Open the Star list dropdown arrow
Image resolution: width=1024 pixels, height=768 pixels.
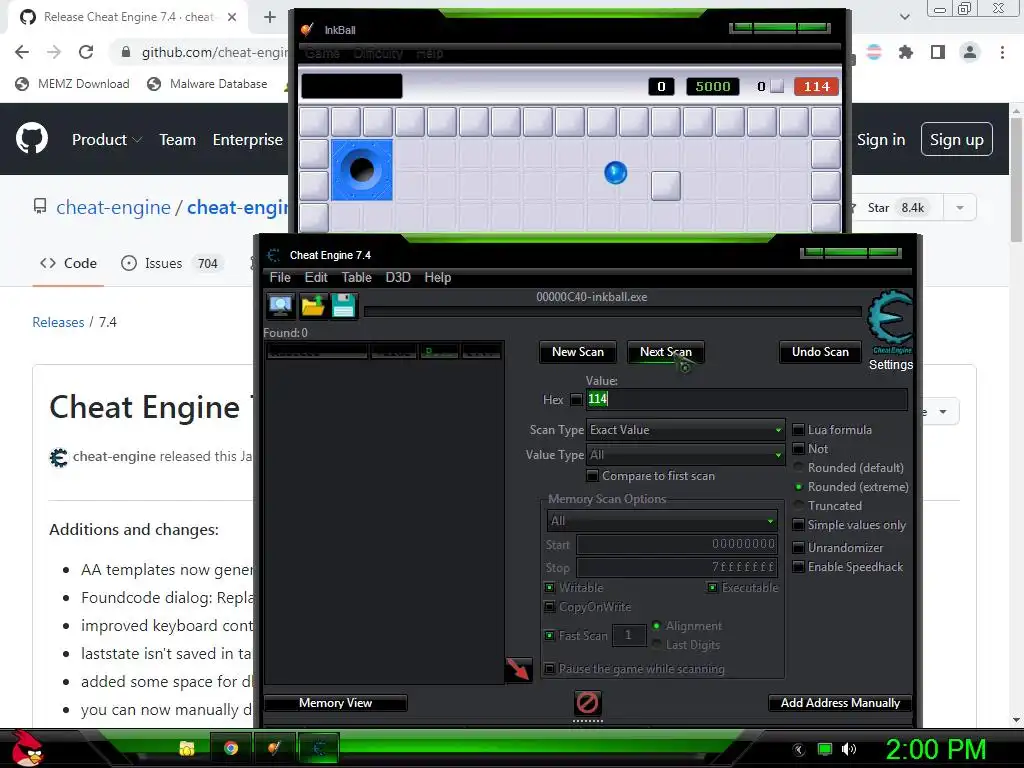960,208
